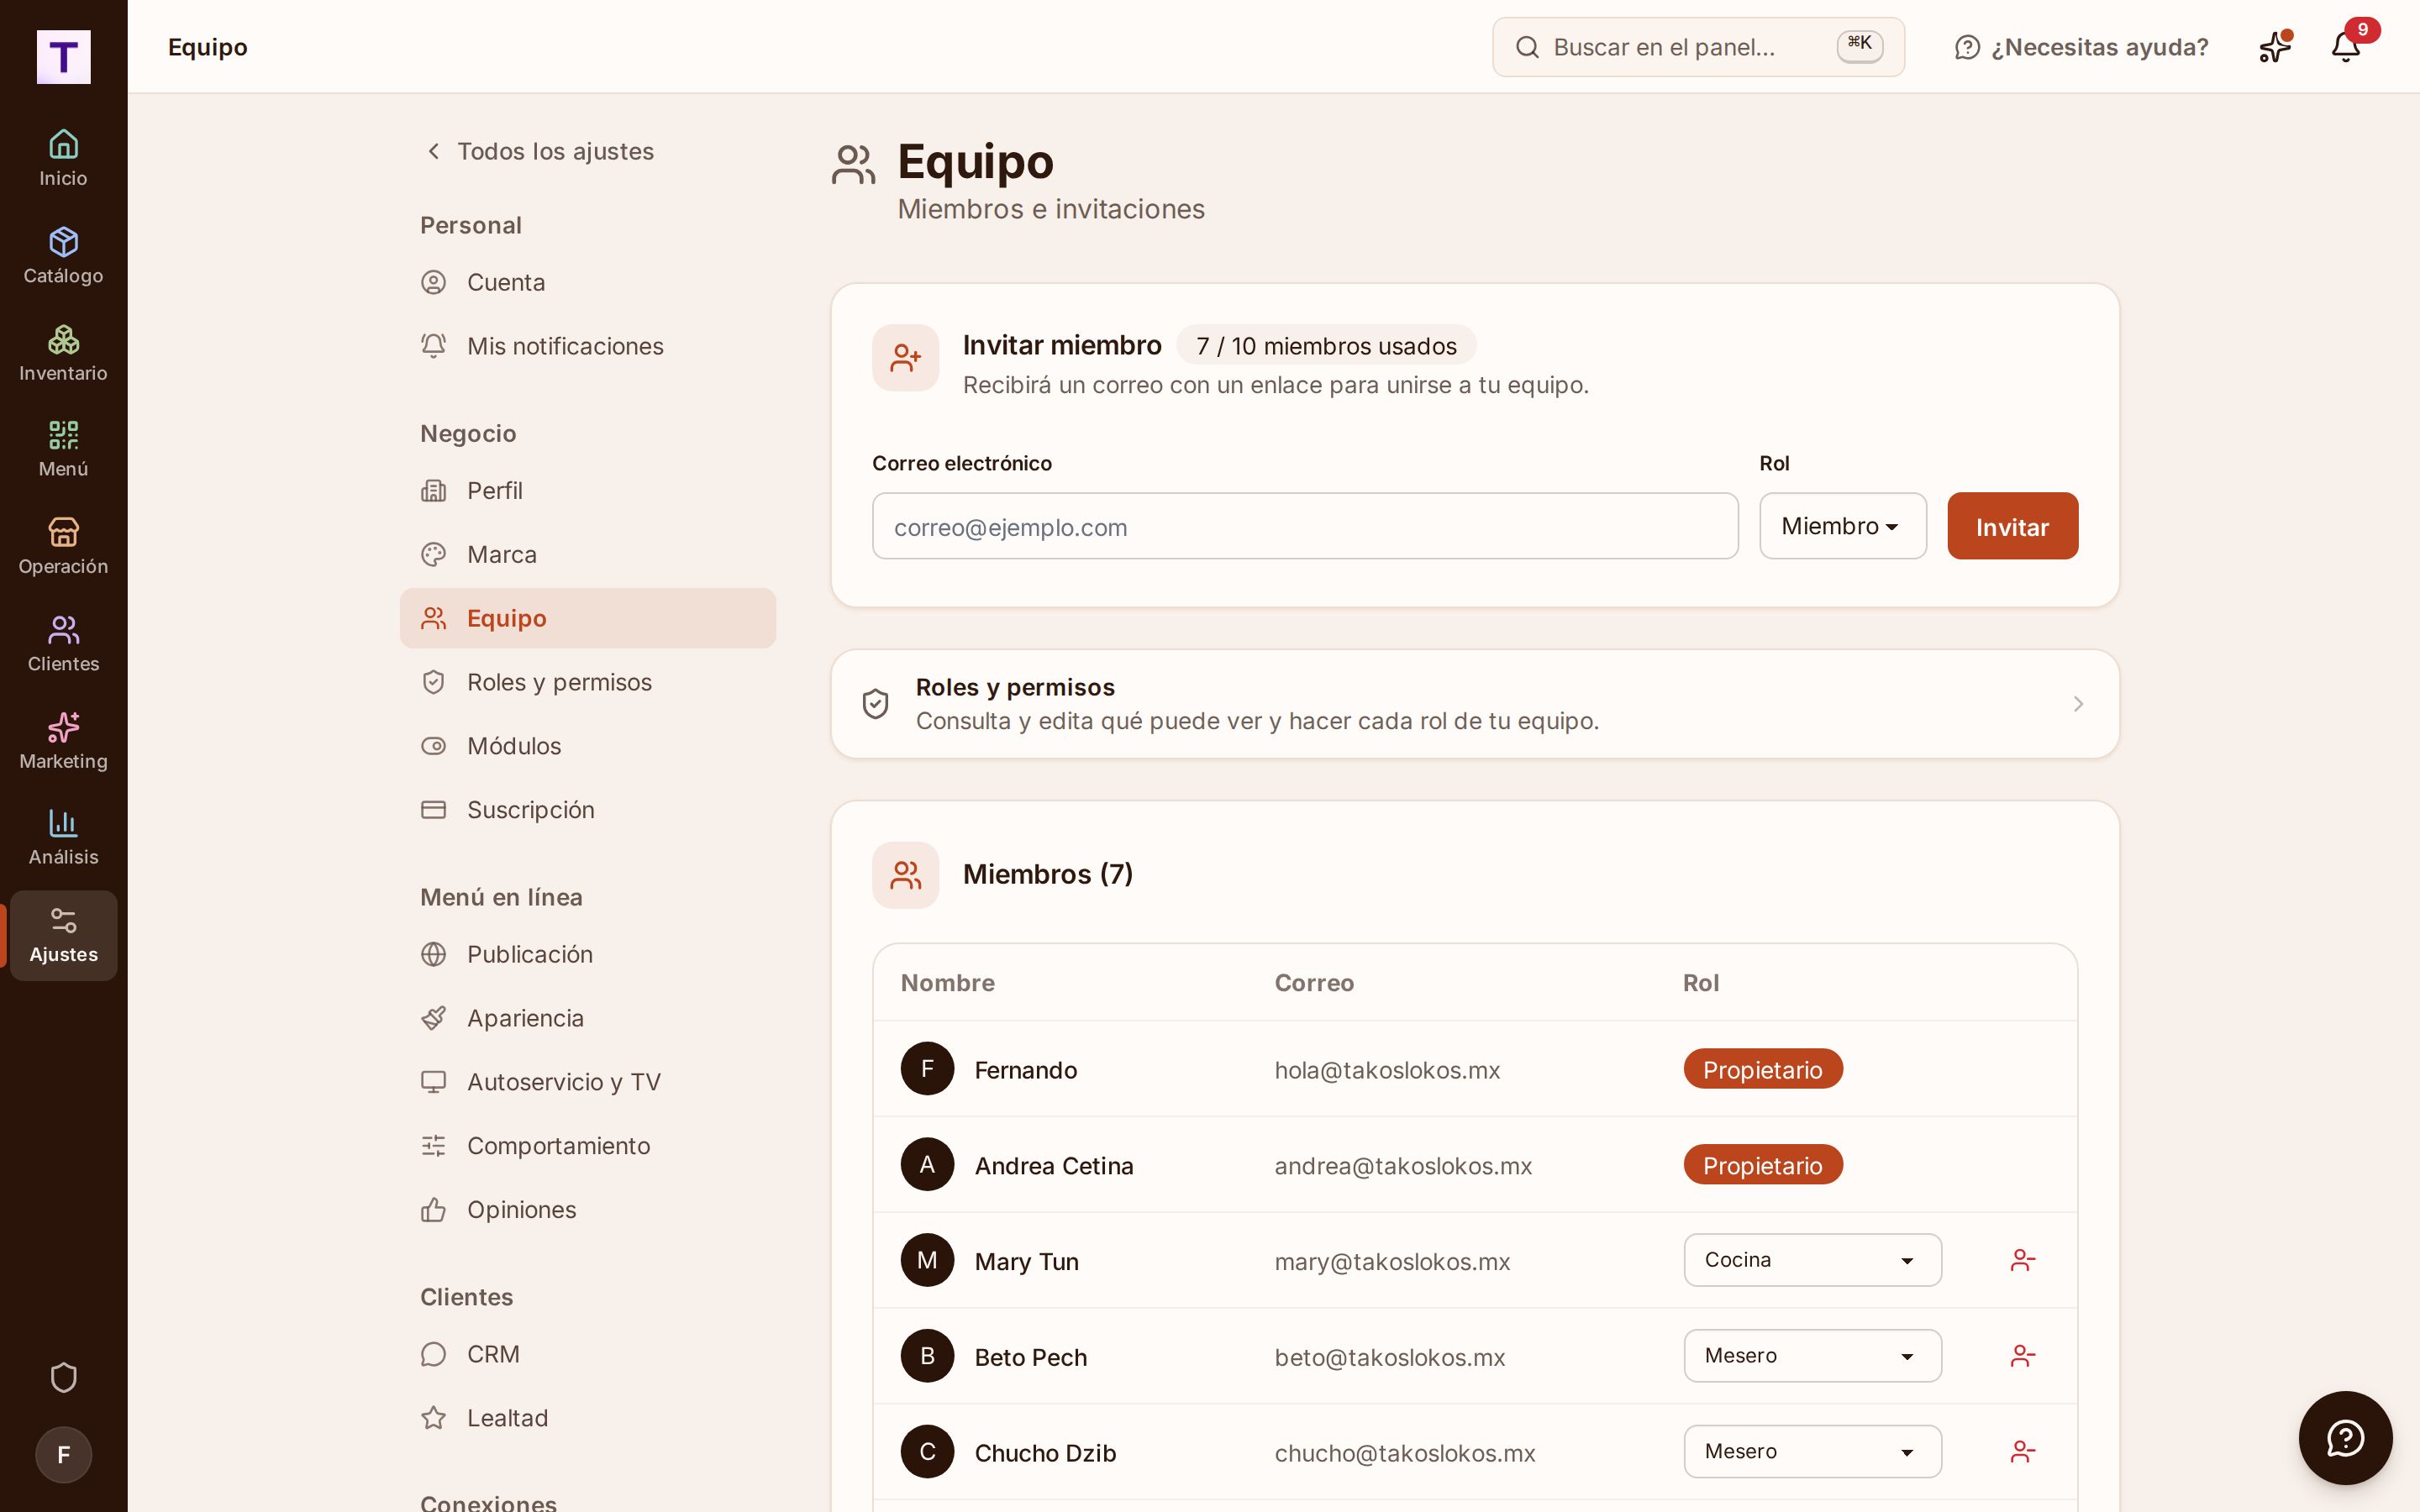Go back to Todos los ajustes
The width and height of the screenshot is (2420, 1512).
(540, 151)
